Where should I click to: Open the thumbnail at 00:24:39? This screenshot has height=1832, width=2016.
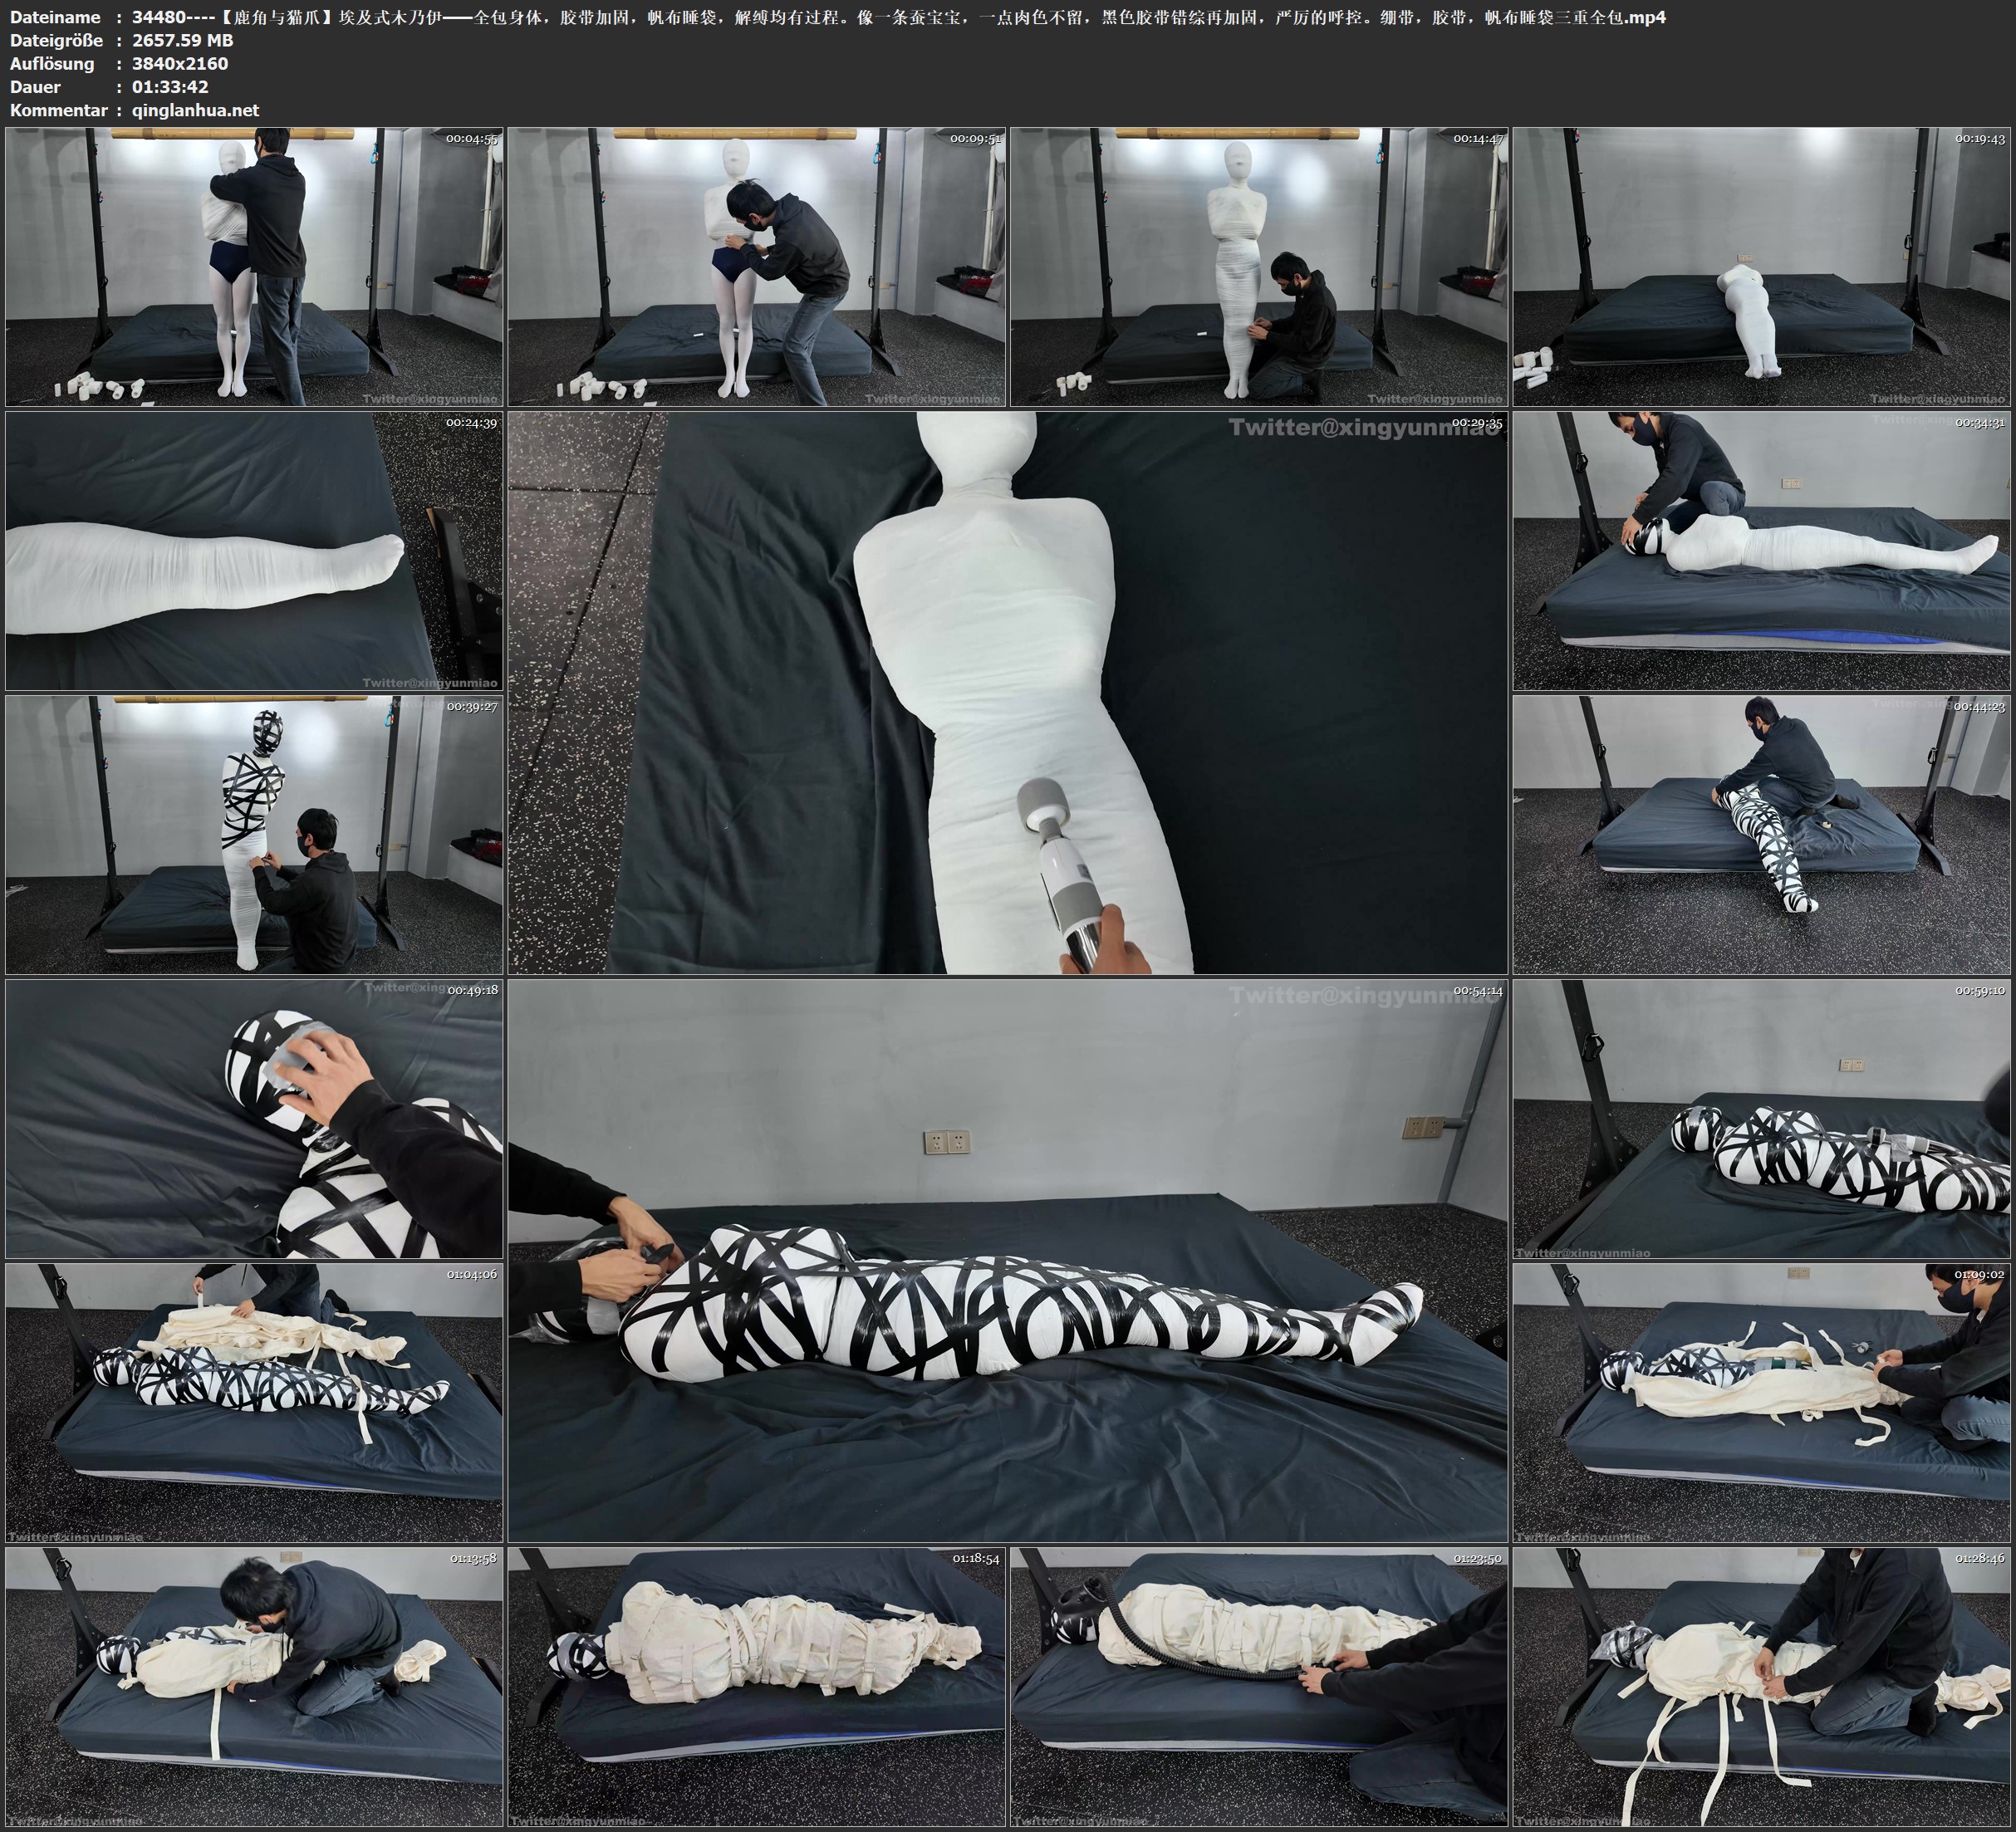pos(254,550)
